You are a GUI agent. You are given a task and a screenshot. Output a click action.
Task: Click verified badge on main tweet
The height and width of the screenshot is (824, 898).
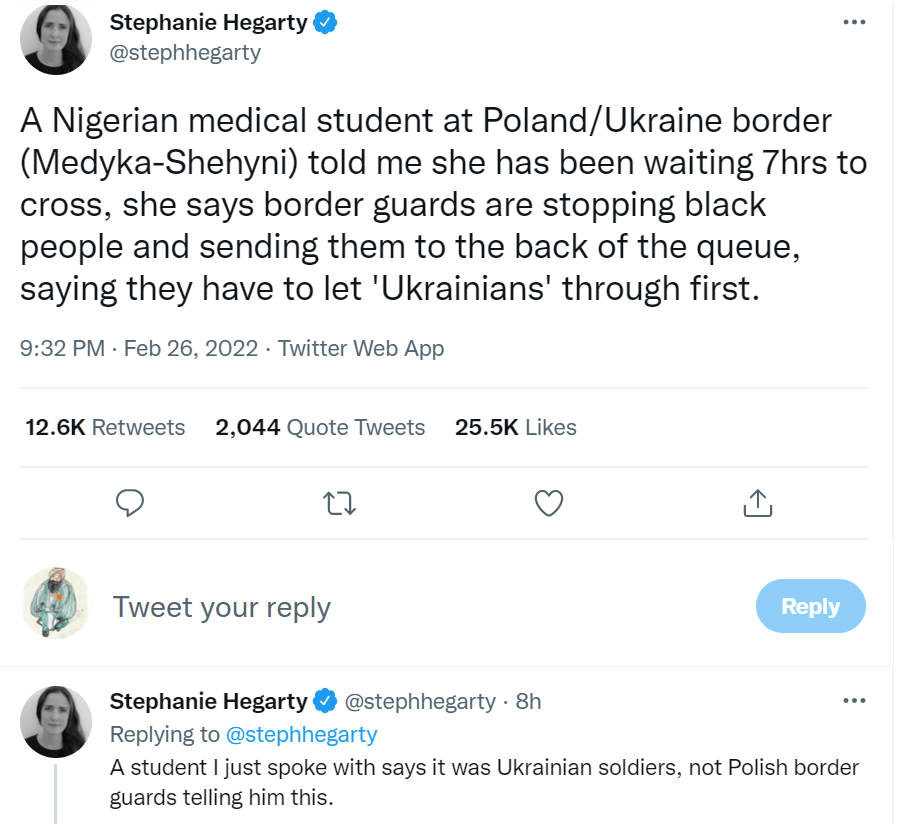[x=326, y=23]
